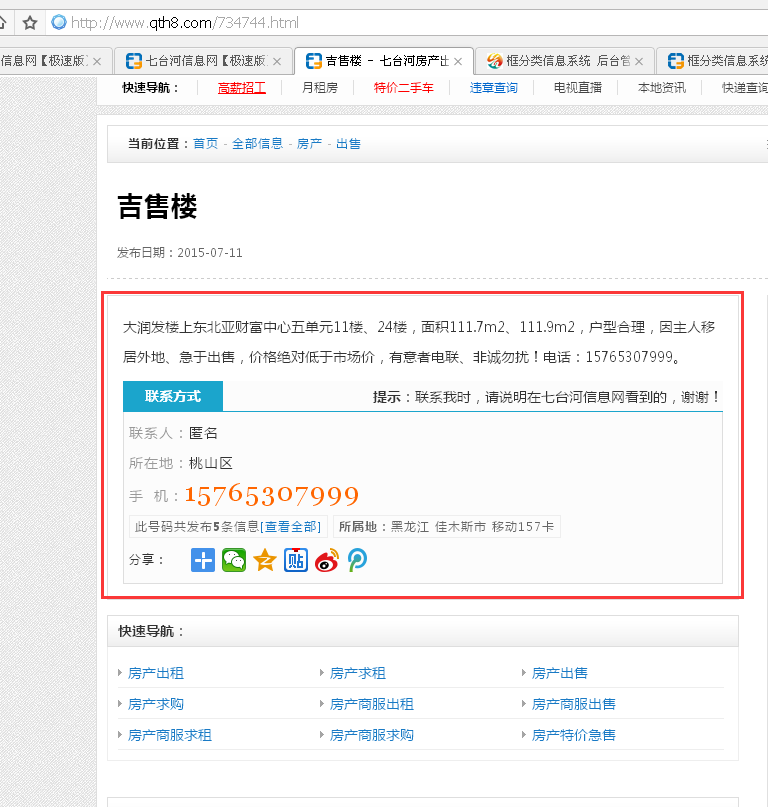Share to Sina Weibo icon
The image size is (768, 807).
327,560
